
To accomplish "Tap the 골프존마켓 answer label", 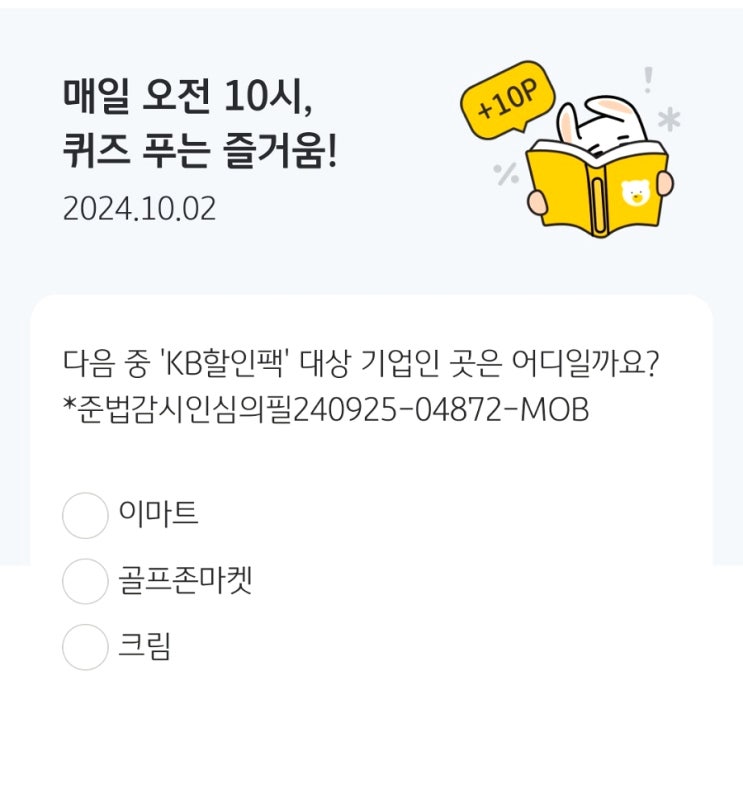I will (x=185, y=580).
